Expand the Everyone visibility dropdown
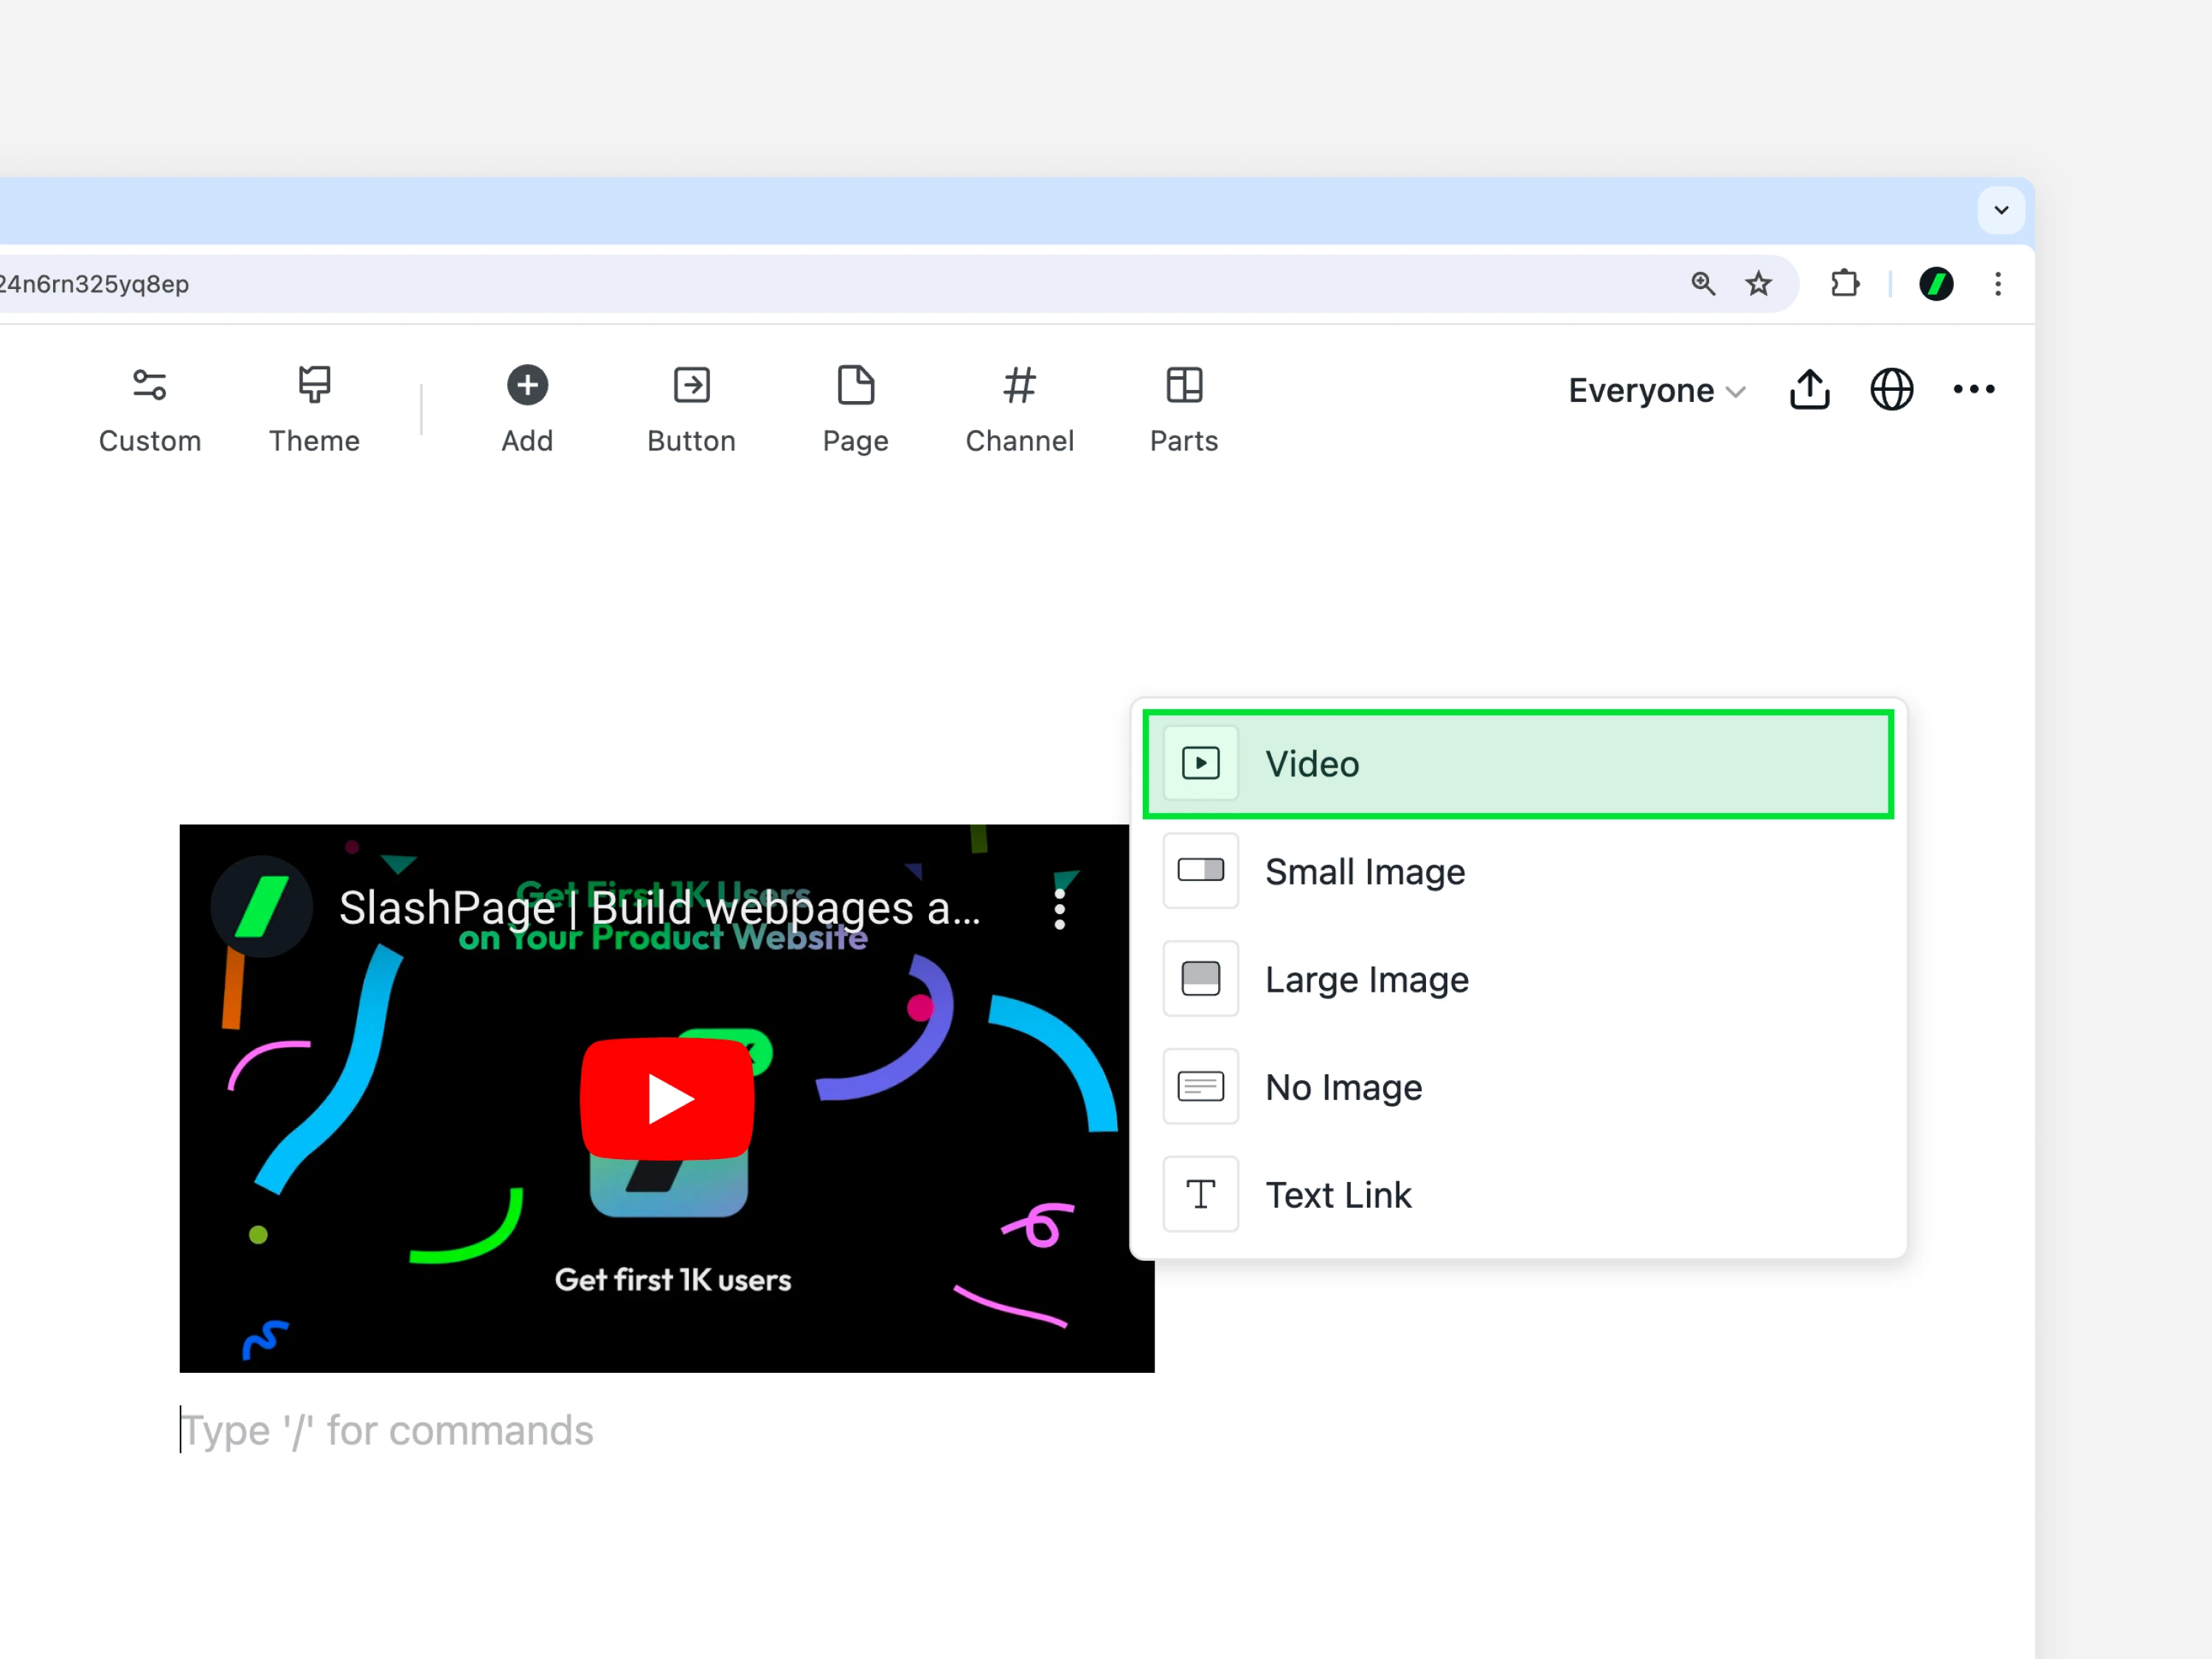Viewport: 2212px width, 1659px height. (1656, 390)
